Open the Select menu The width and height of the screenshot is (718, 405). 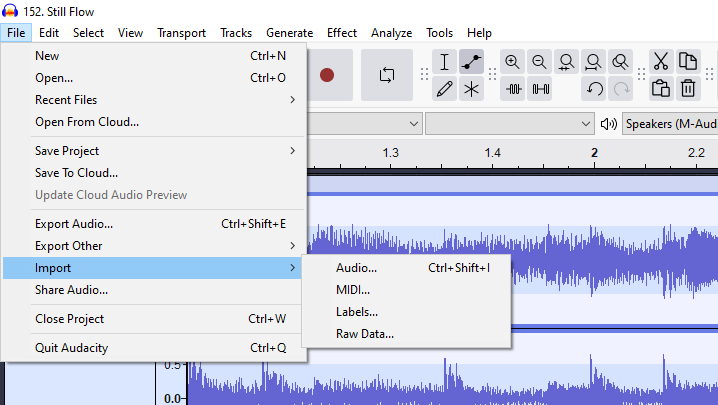[x=88, y=33]
